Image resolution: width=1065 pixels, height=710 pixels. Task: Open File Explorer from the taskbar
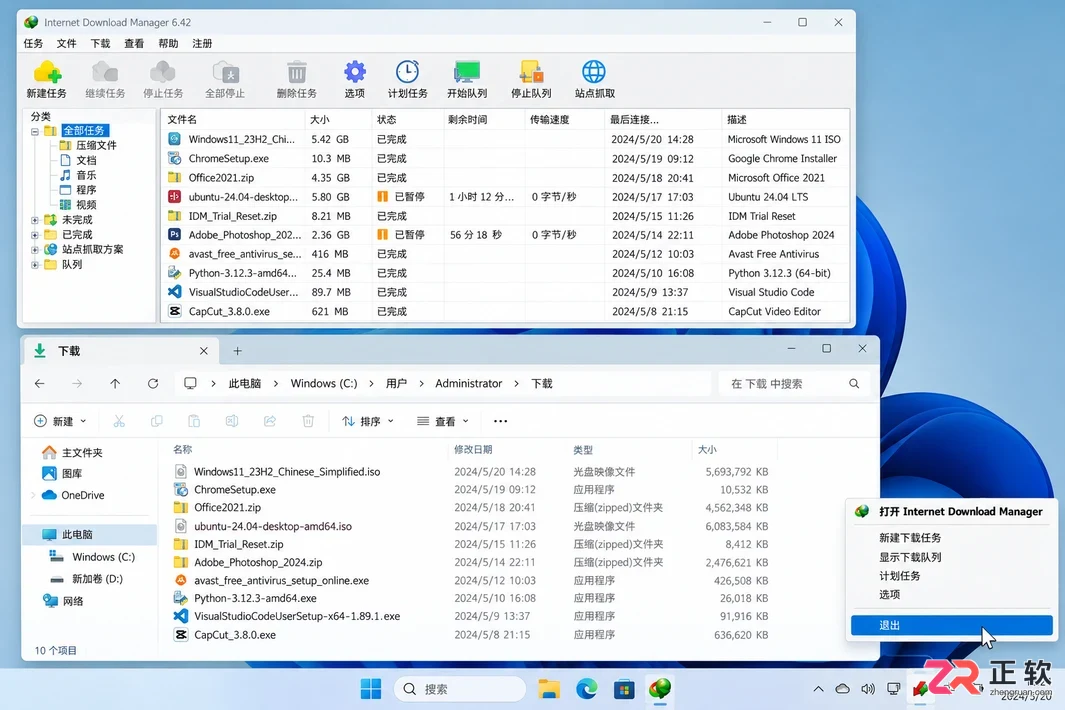[549, 689]
